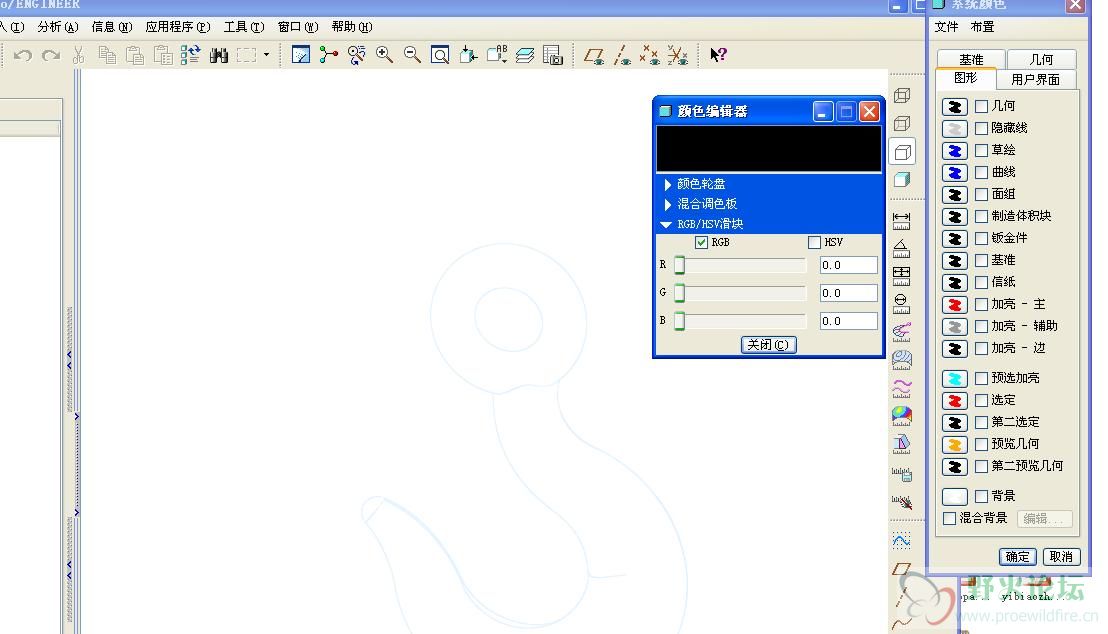This screenshot has width=1108, height=634.
Task: Check the 曲线 checkbox
Action: (x=981, y=172)
